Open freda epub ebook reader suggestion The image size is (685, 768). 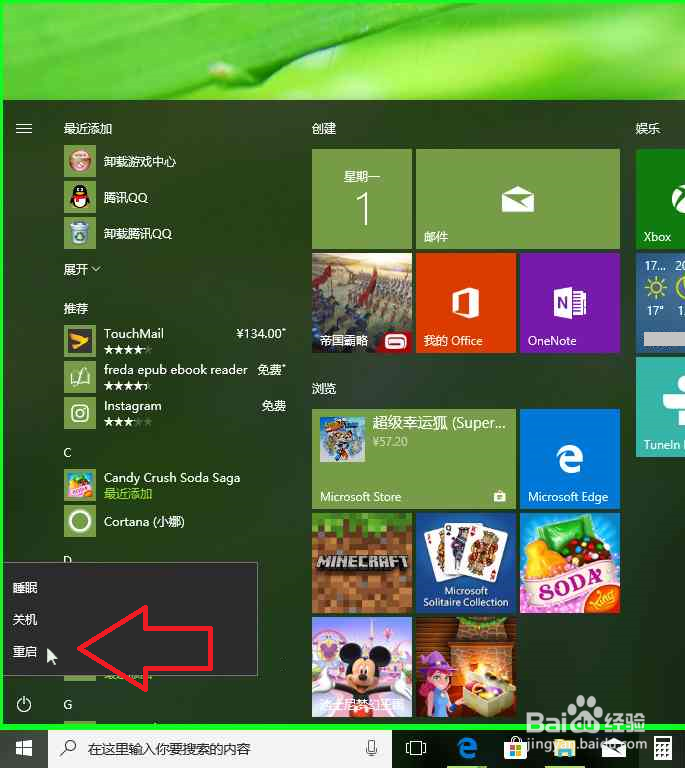175,377
